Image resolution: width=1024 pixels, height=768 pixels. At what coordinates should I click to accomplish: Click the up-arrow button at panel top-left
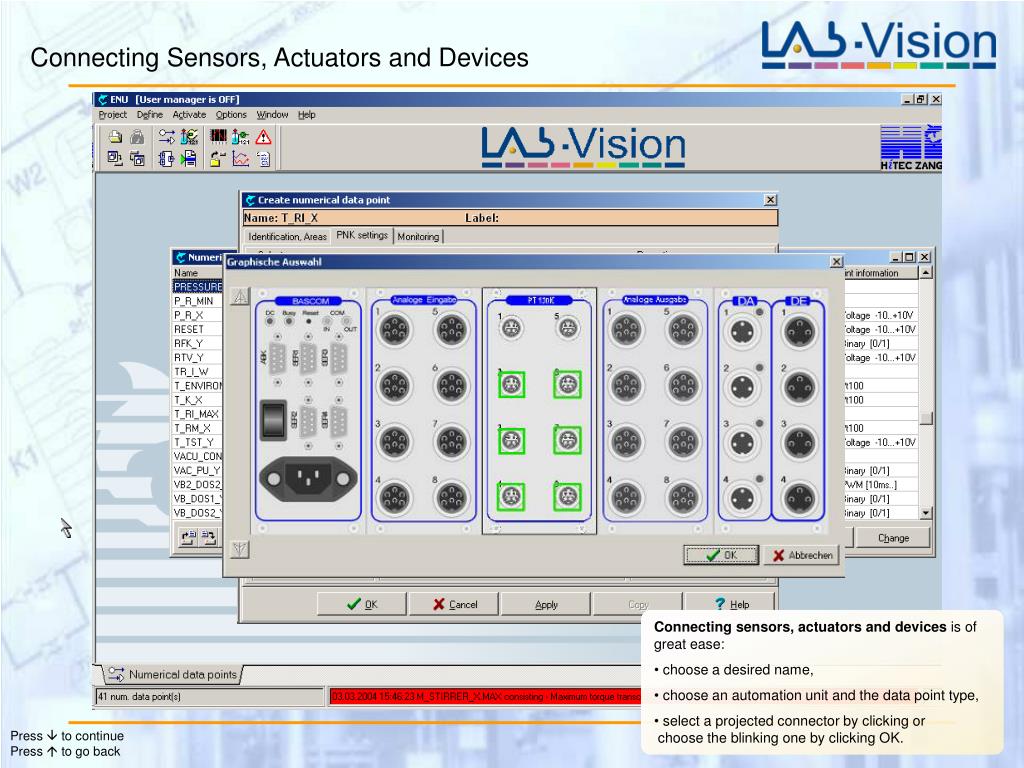[240, 296]
